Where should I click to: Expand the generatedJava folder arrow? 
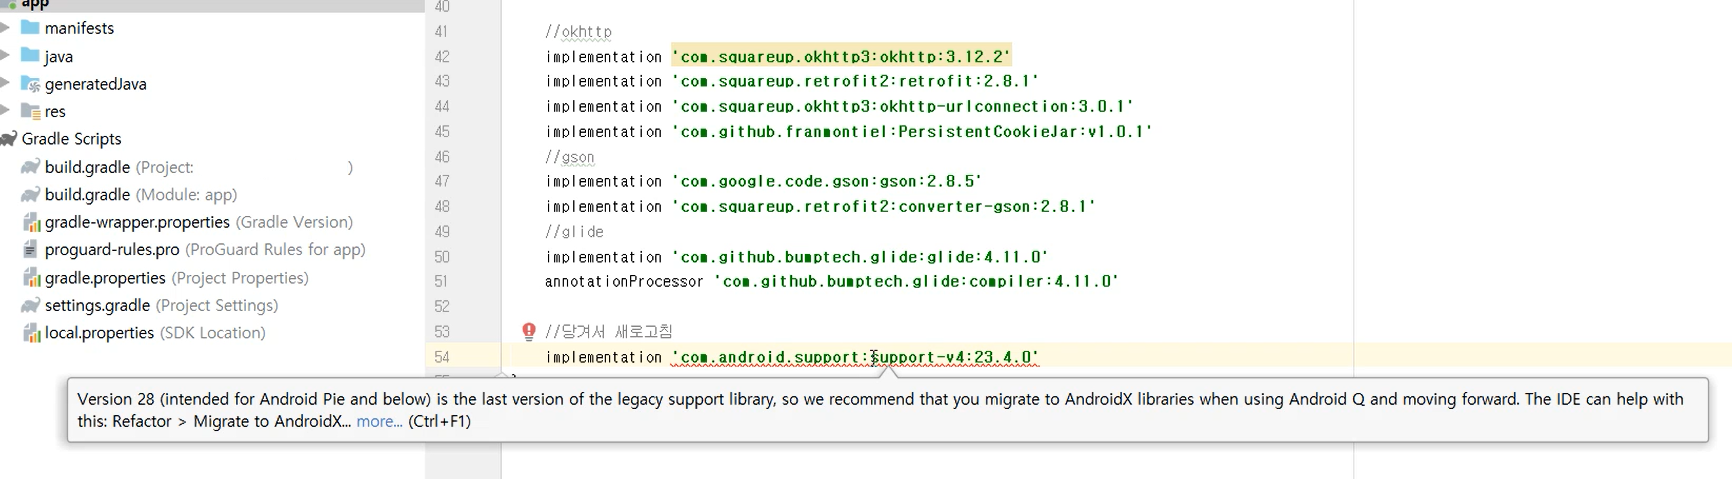6,84
